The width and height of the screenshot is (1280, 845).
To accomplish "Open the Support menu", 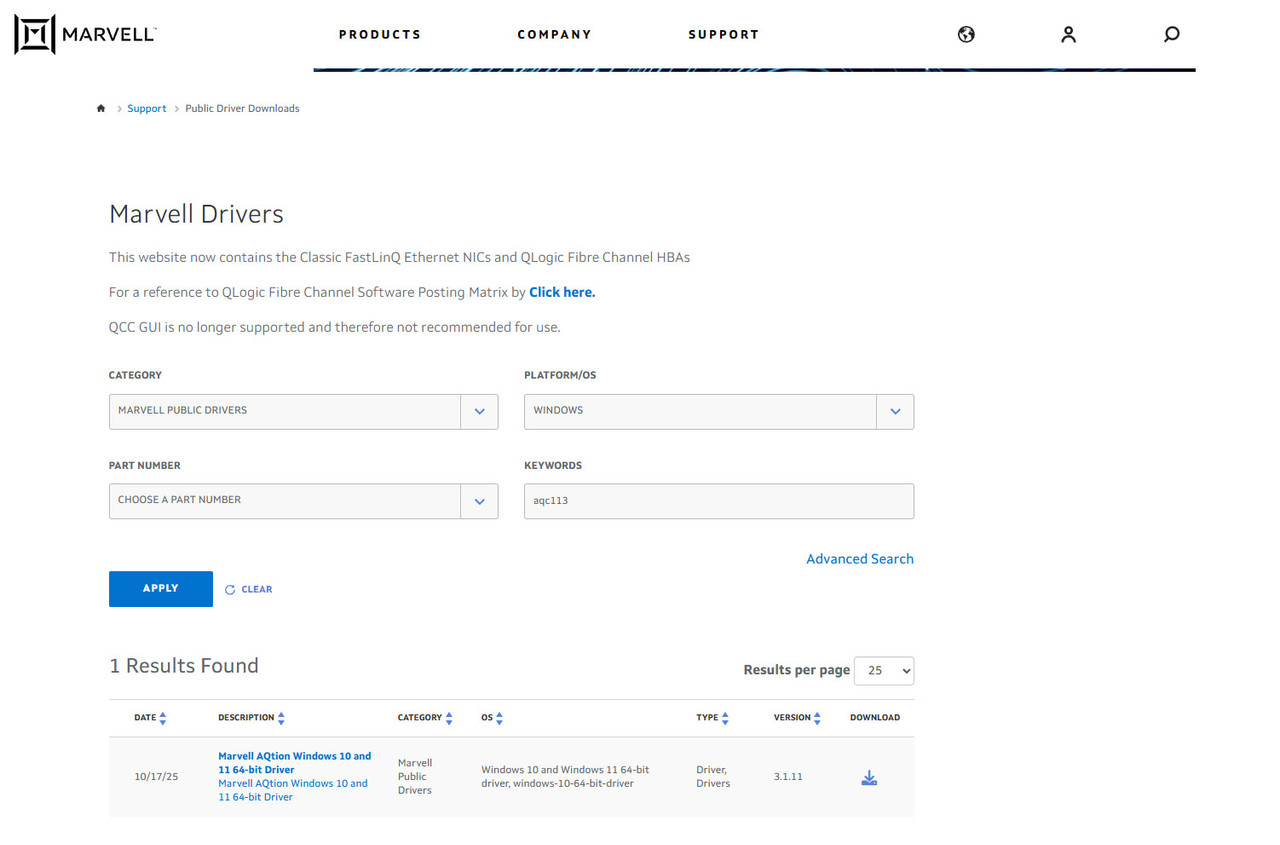I will click(724, 34).
